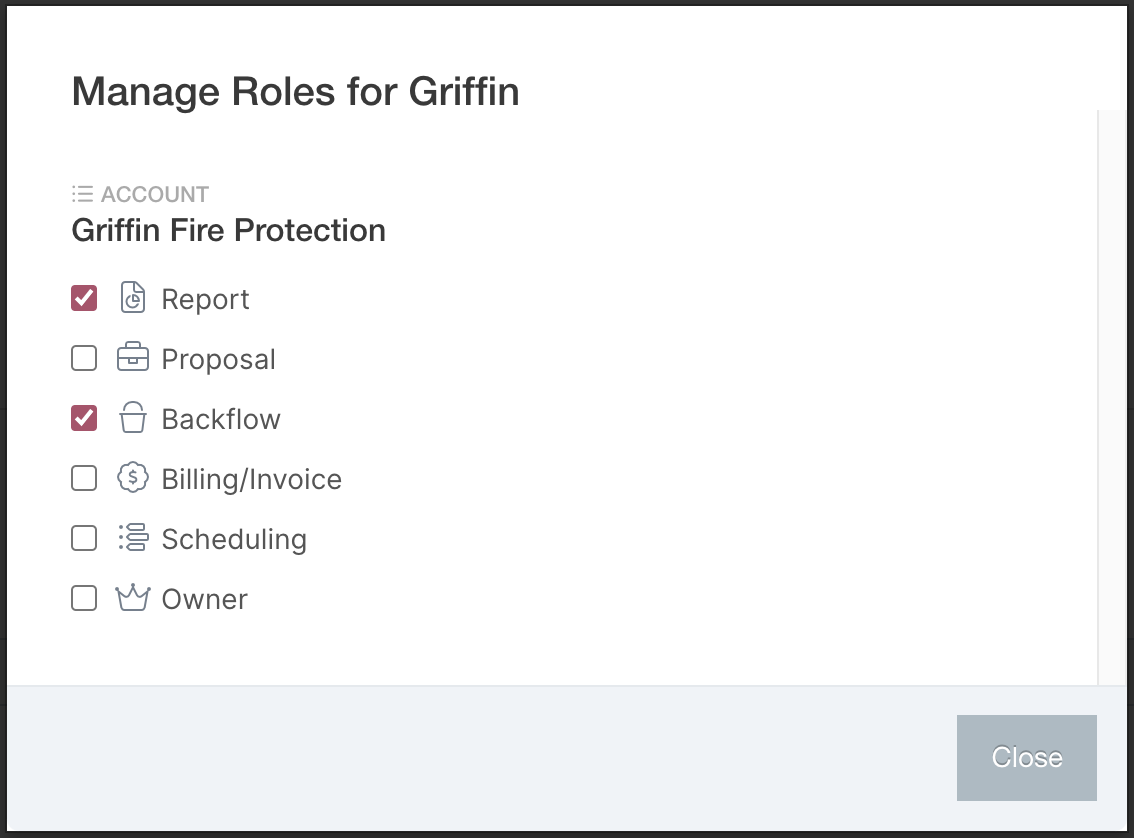Click the dialog's vertical scrollbar track
The height and width of the screenshot is (838, 1134).
pos(1112,398)
